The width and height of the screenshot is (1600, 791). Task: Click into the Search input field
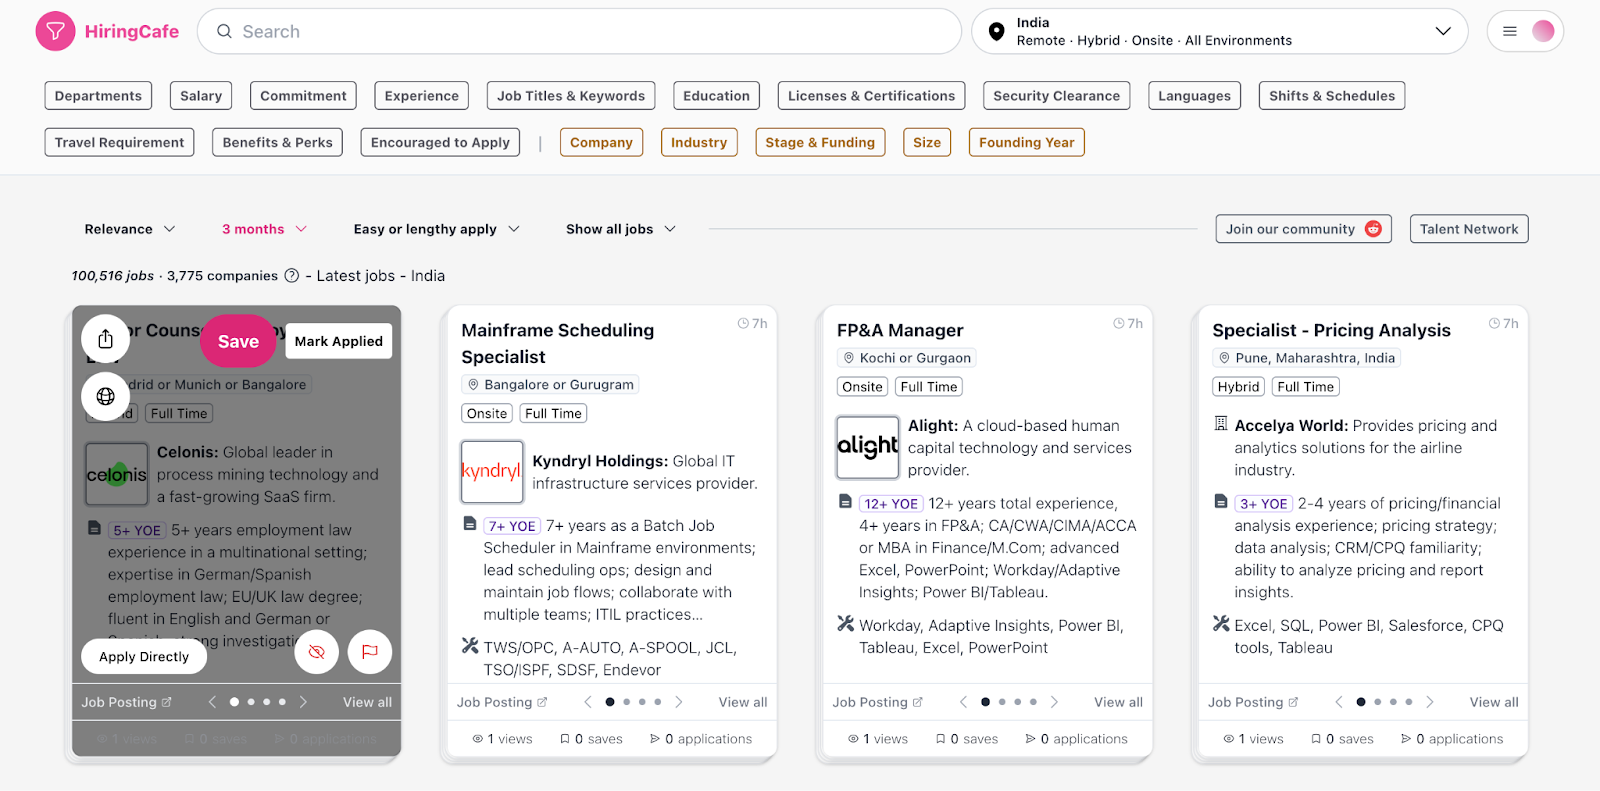[x=580, y=32]
